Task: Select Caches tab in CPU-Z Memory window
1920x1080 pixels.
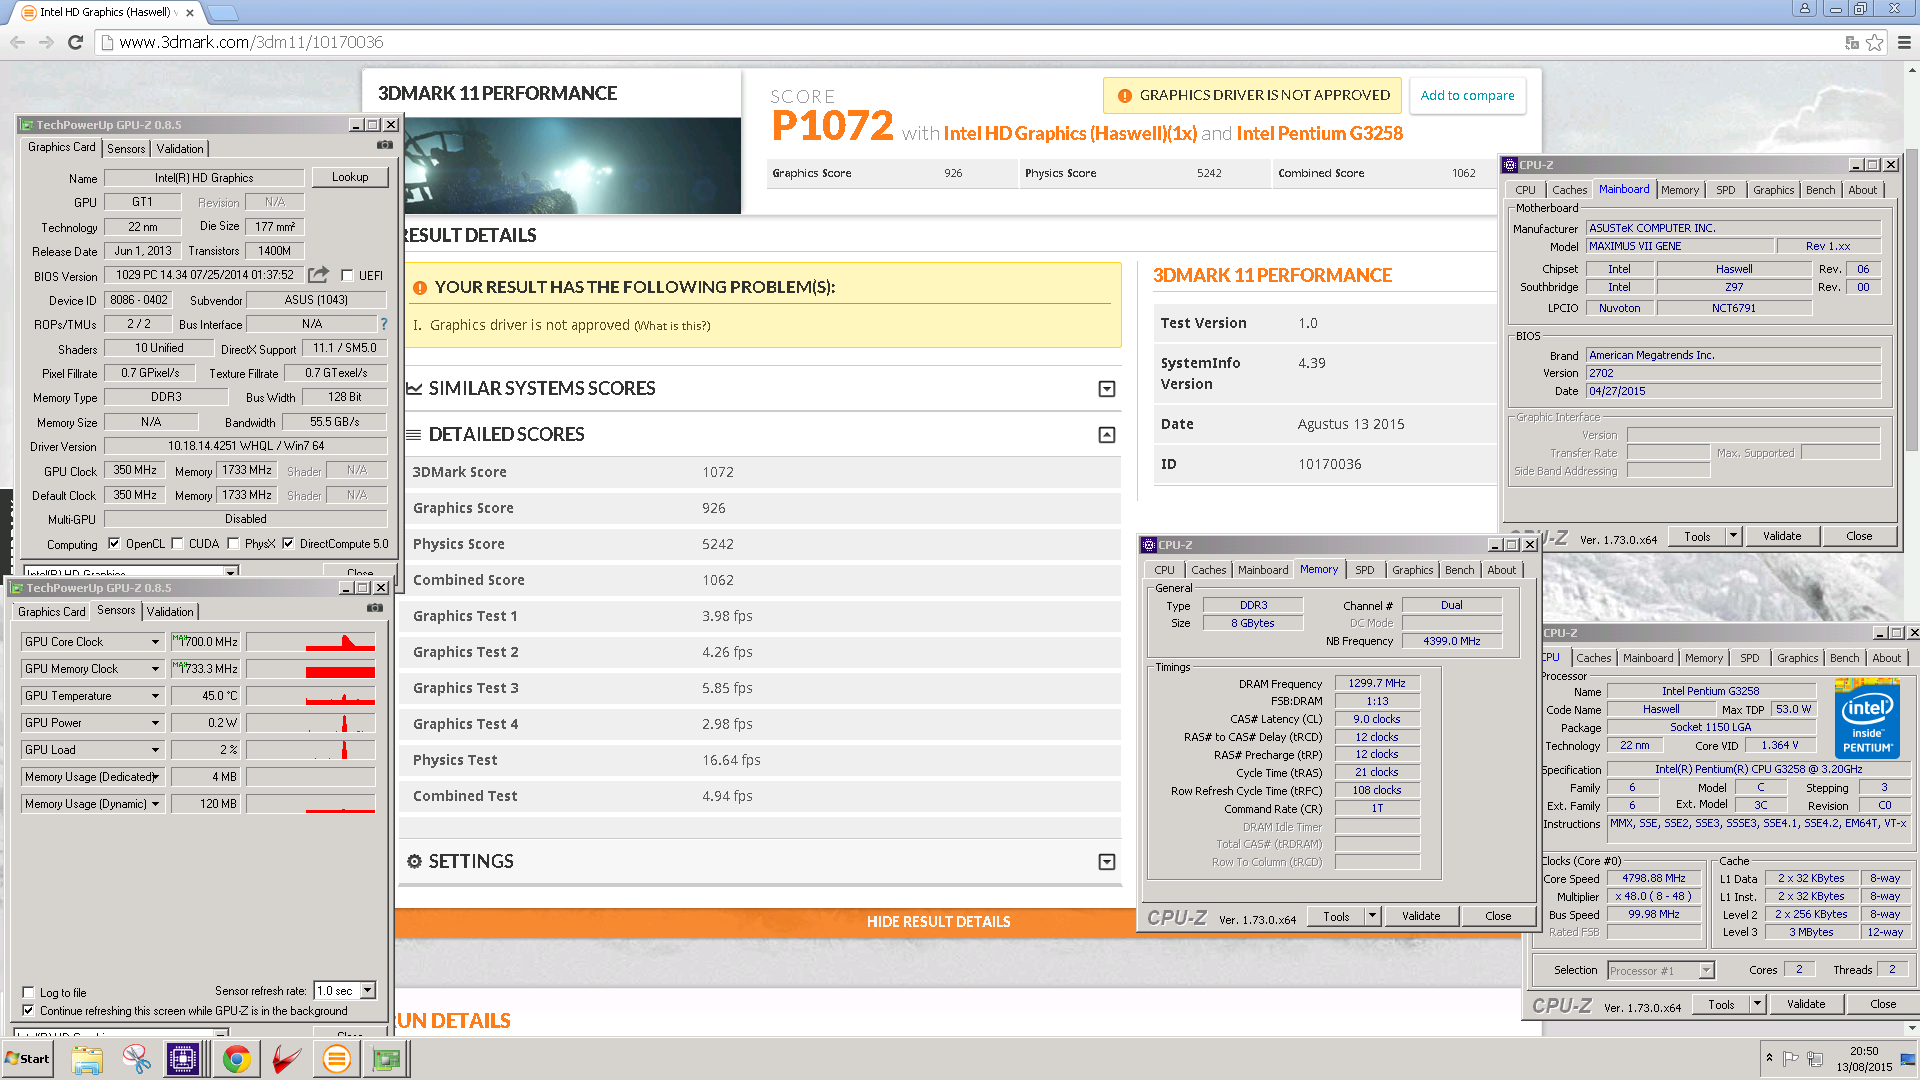Action: click(1208, 570)
